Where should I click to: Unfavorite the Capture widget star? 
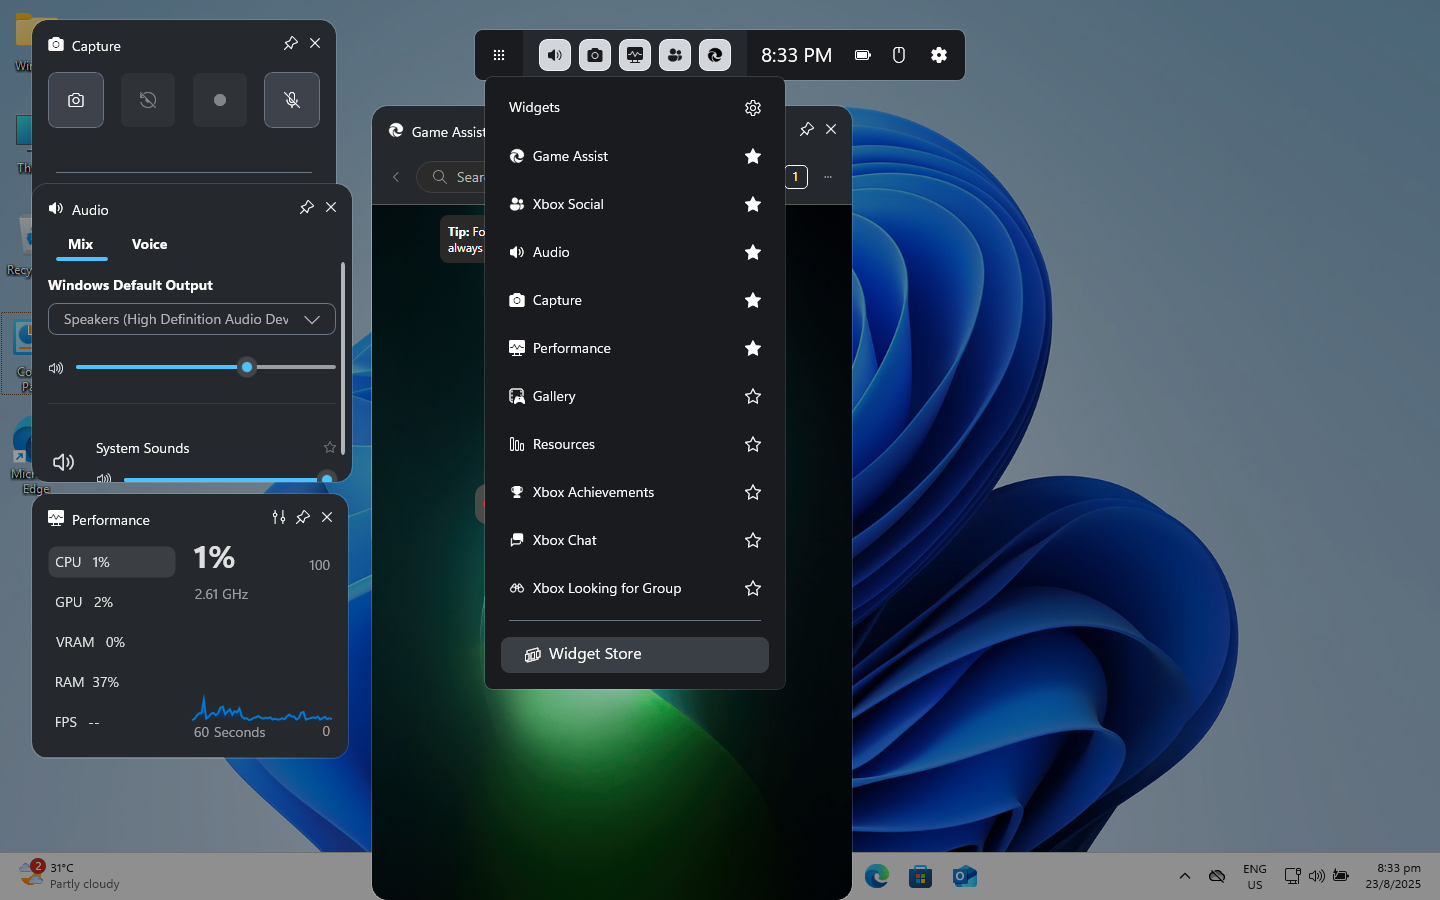pyautogui.click(x=753, y=300)
